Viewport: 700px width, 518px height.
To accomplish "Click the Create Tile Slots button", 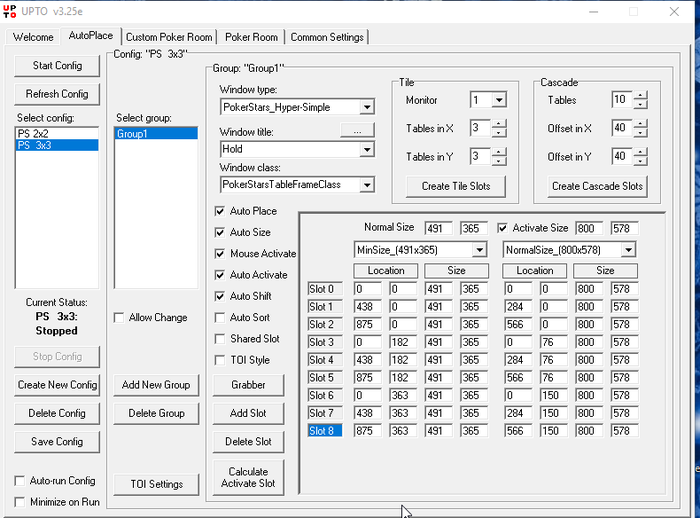I will click(455, 187).
